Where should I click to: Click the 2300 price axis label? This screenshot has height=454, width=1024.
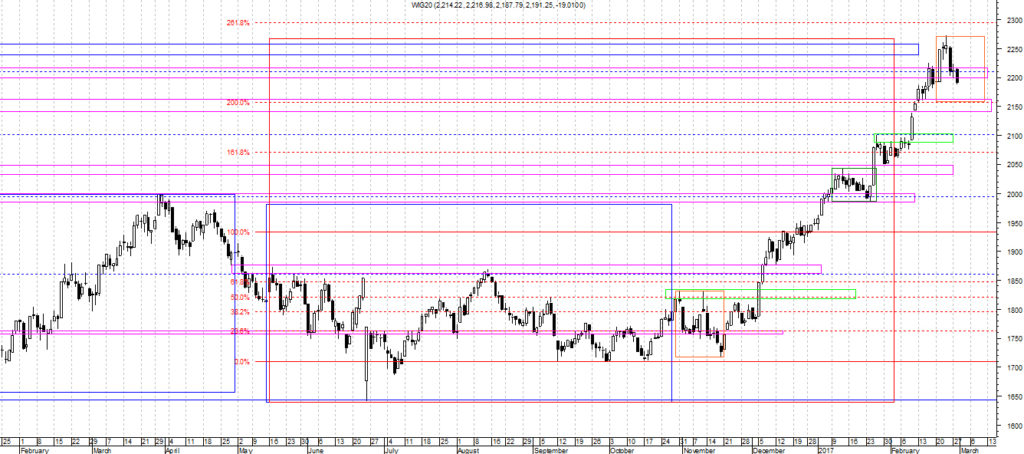click(1015, 20)
